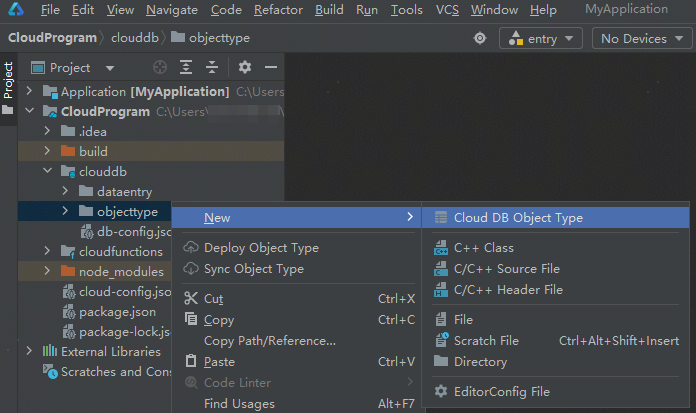This screenshot has height=413, width=696.
Task: Click Deploy Object Type in context menu
Action: coord(261,248)
